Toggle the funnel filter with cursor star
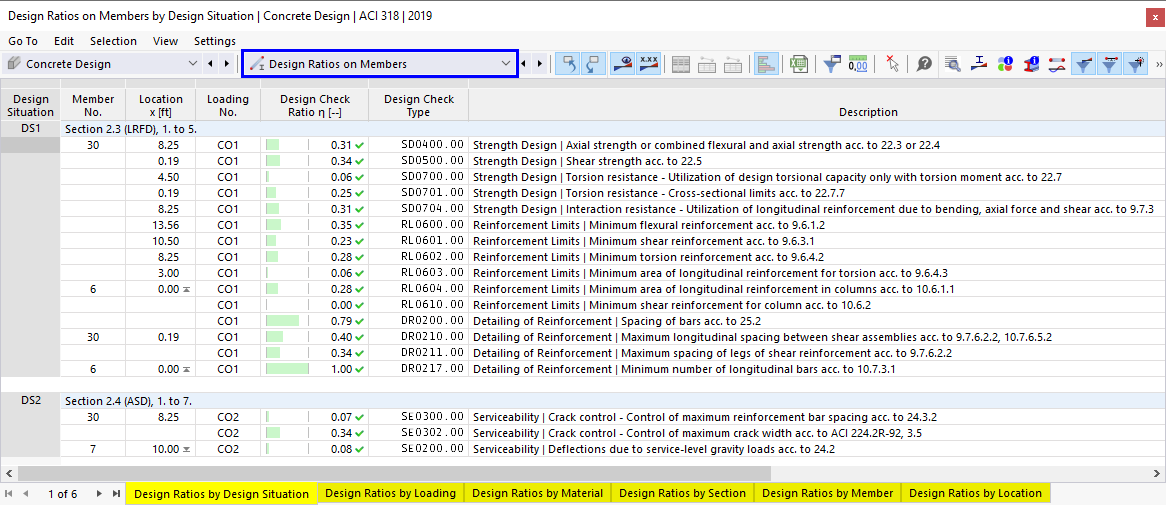 coord(1136,64)
